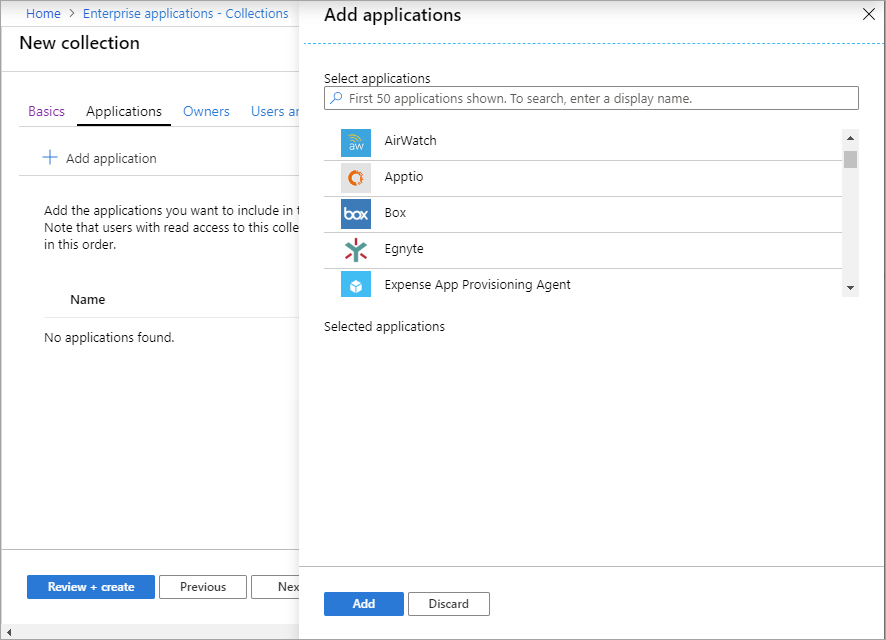Screen dimensions: 886x640
Task: Open Enterprise applications - Collections breadcrumb
Action: coord(185,14)
